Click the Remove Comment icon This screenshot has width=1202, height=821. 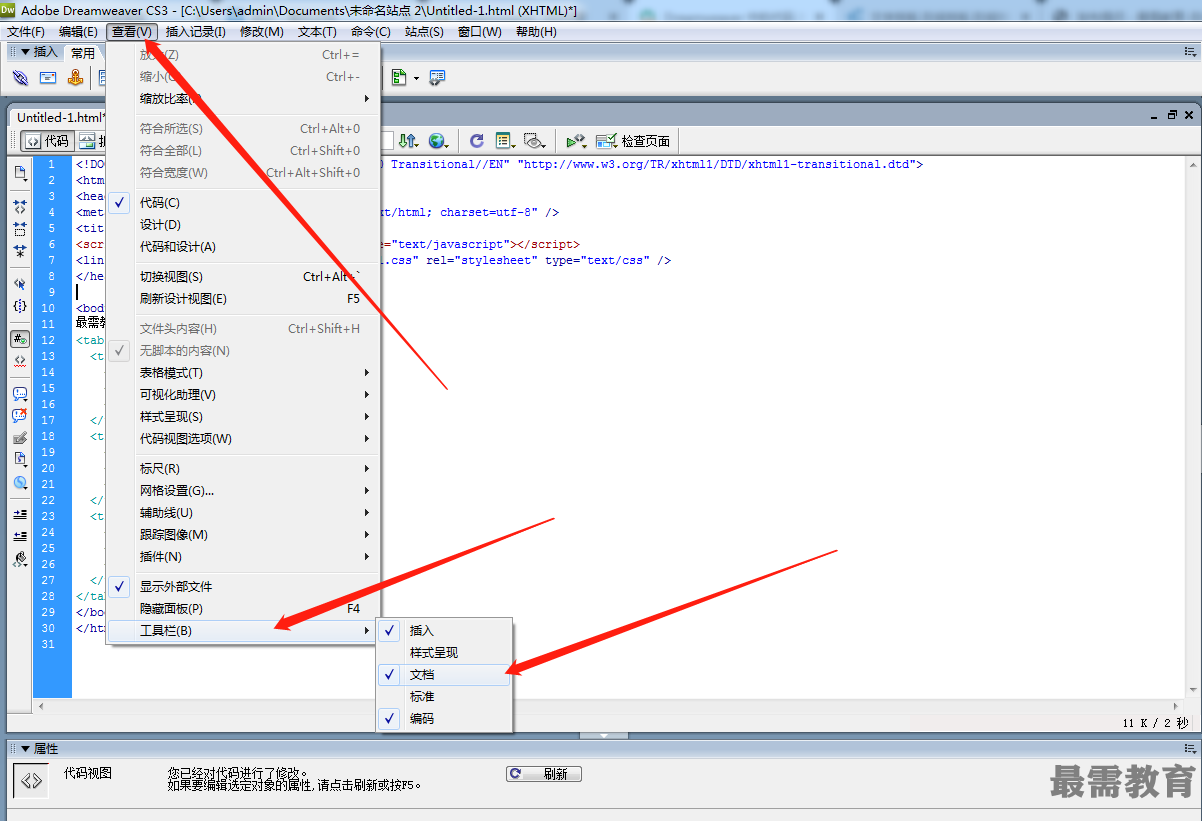pos(20,416)
